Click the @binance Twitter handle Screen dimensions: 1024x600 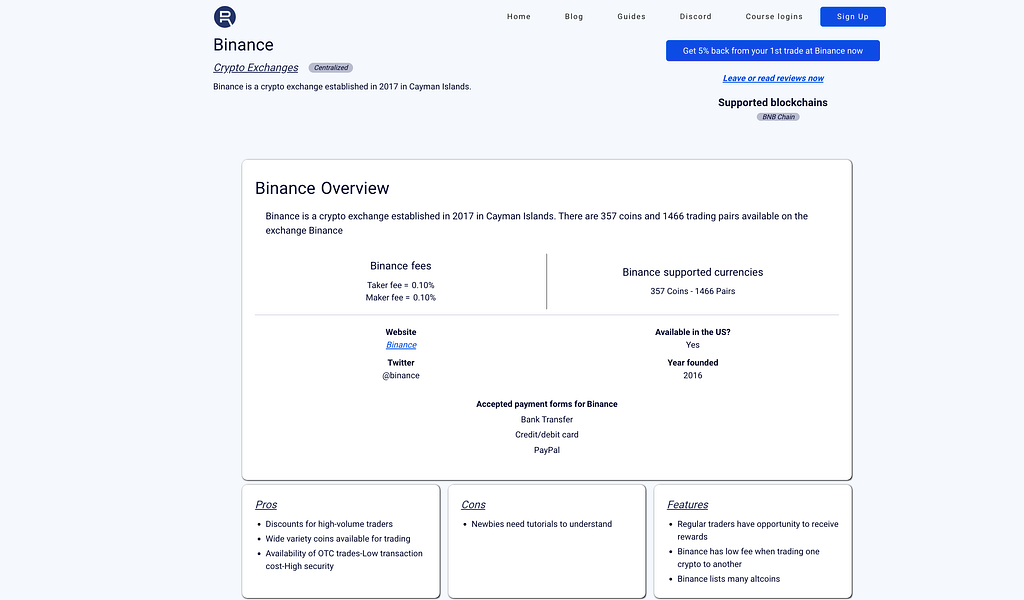[401, 375]
